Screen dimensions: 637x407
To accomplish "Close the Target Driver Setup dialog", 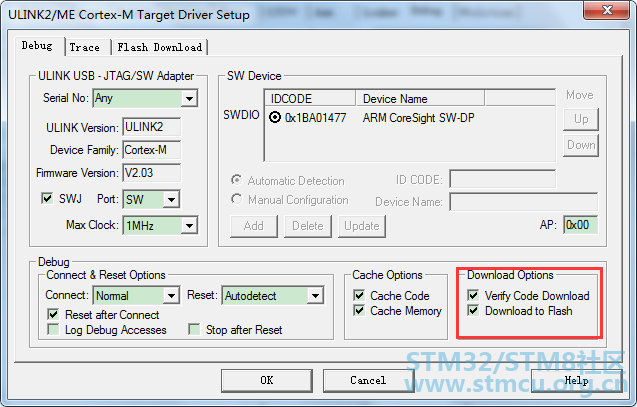I will (x=607, y=10).
